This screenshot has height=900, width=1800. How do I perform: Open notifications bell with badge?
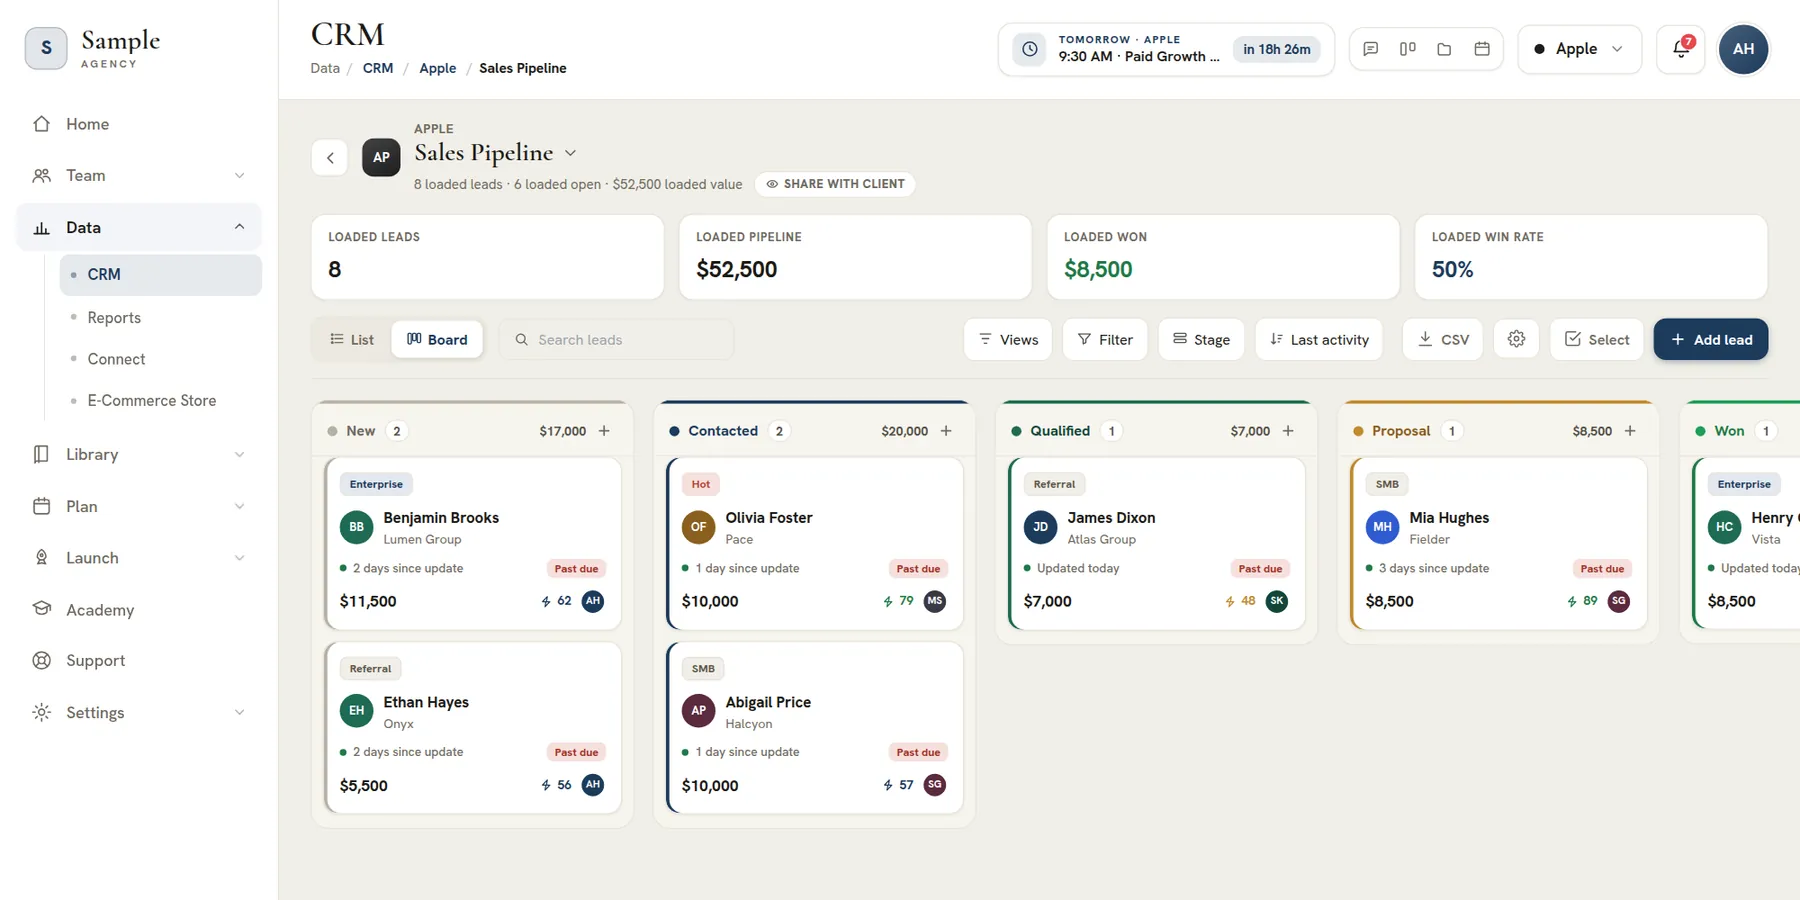coord(1681,49)
